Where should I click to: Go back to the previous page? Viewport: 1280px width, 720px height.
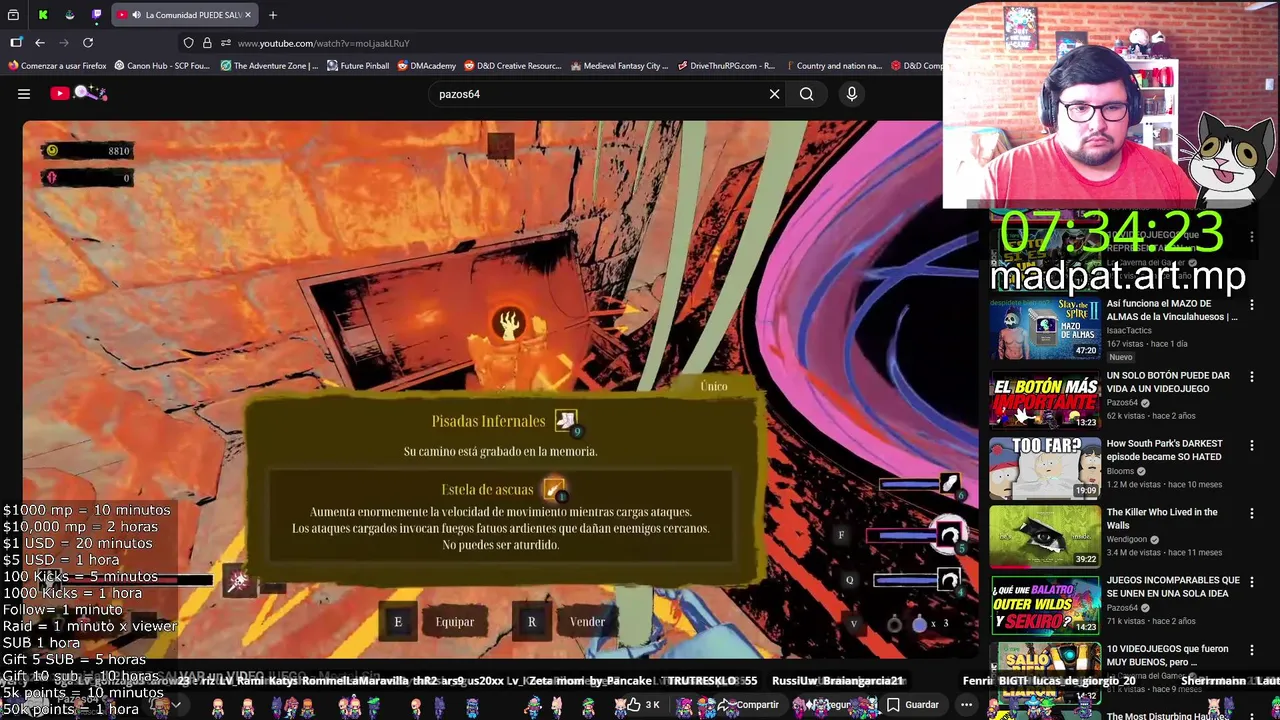[40, 43]
